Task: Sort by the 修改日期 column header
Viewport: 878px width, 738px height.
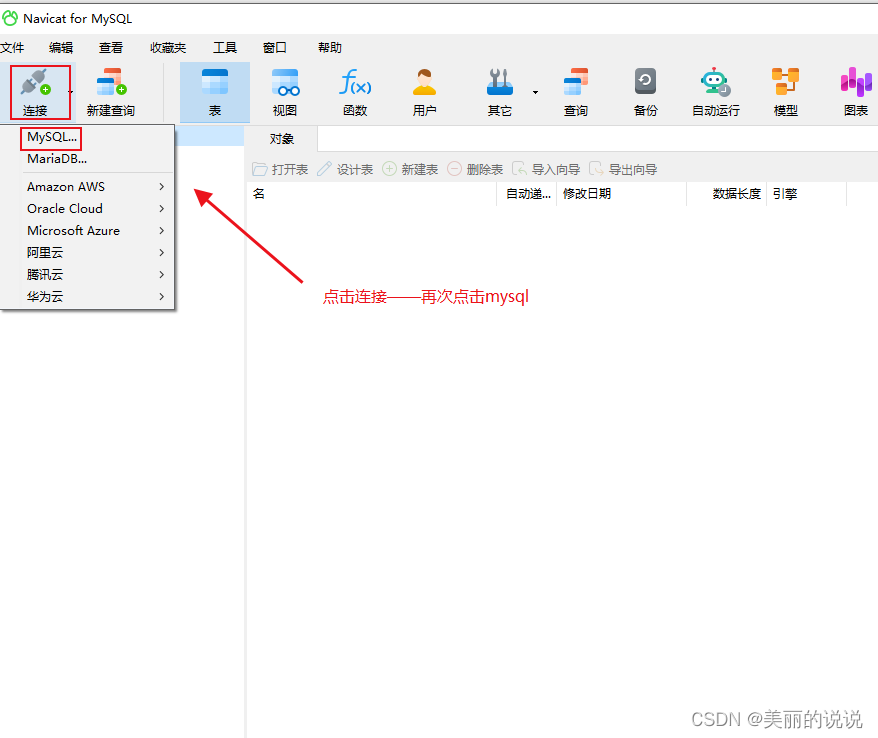Action: point(622,194)
